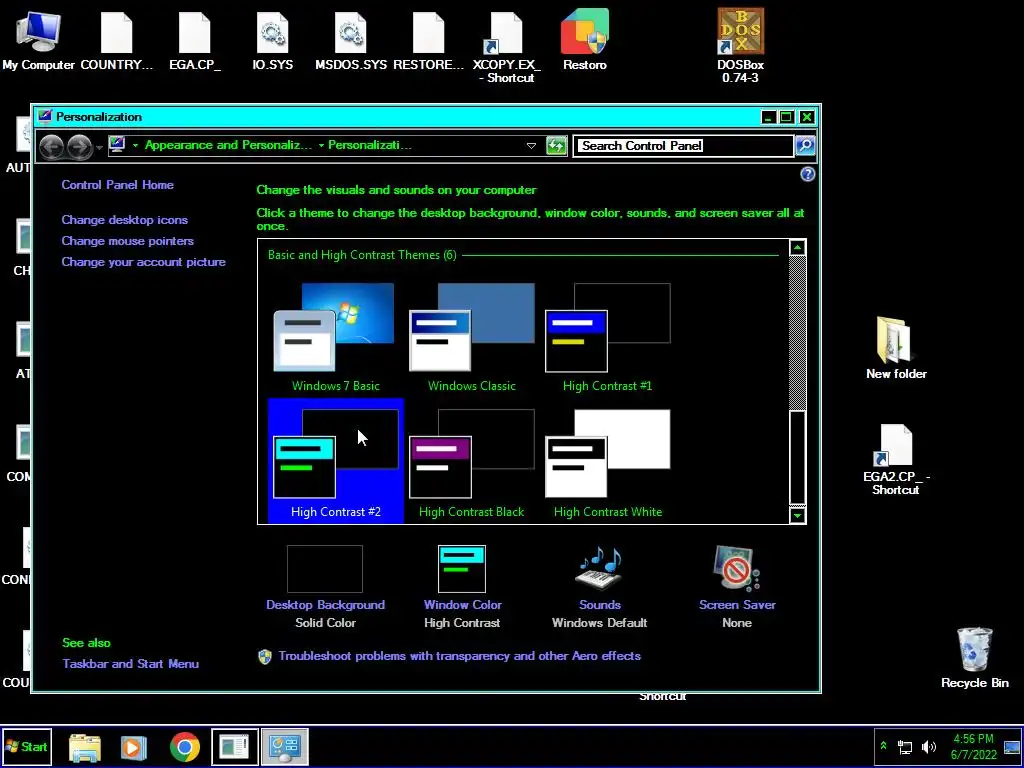Select the IO.SYS file icon

tap(272, 40)
